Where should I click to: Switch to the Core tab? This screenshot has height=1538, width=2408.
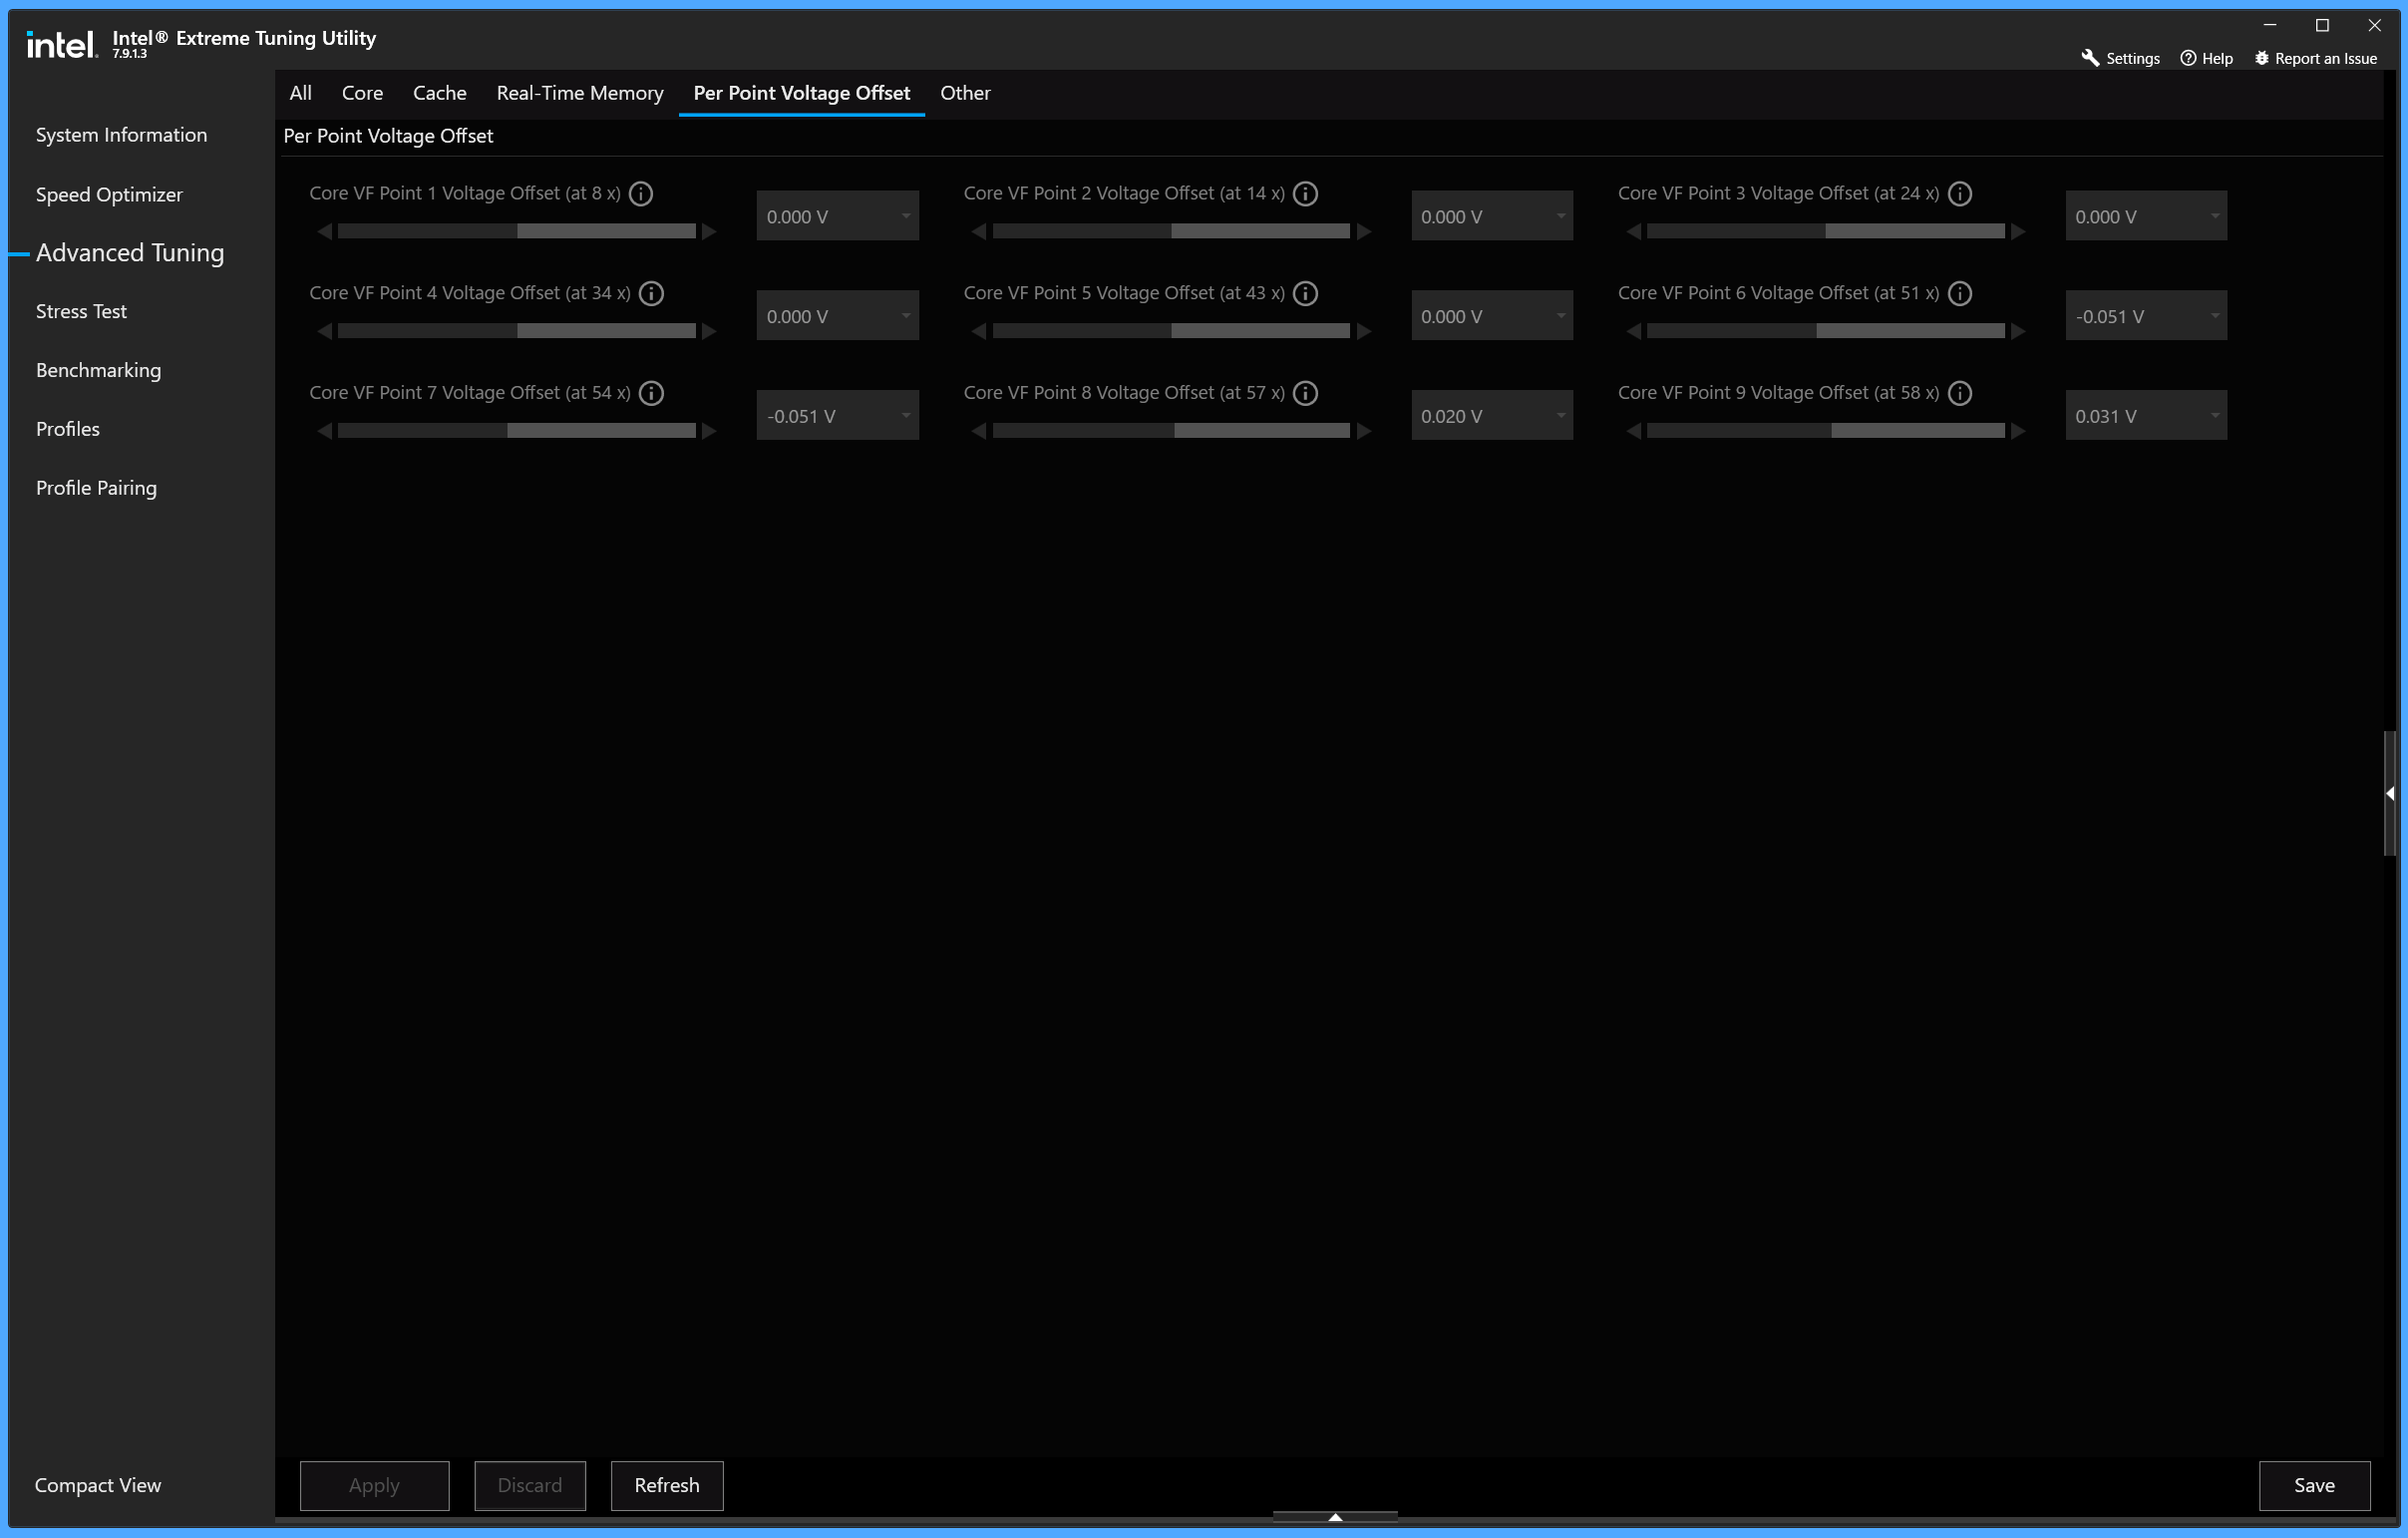(362, 93)
